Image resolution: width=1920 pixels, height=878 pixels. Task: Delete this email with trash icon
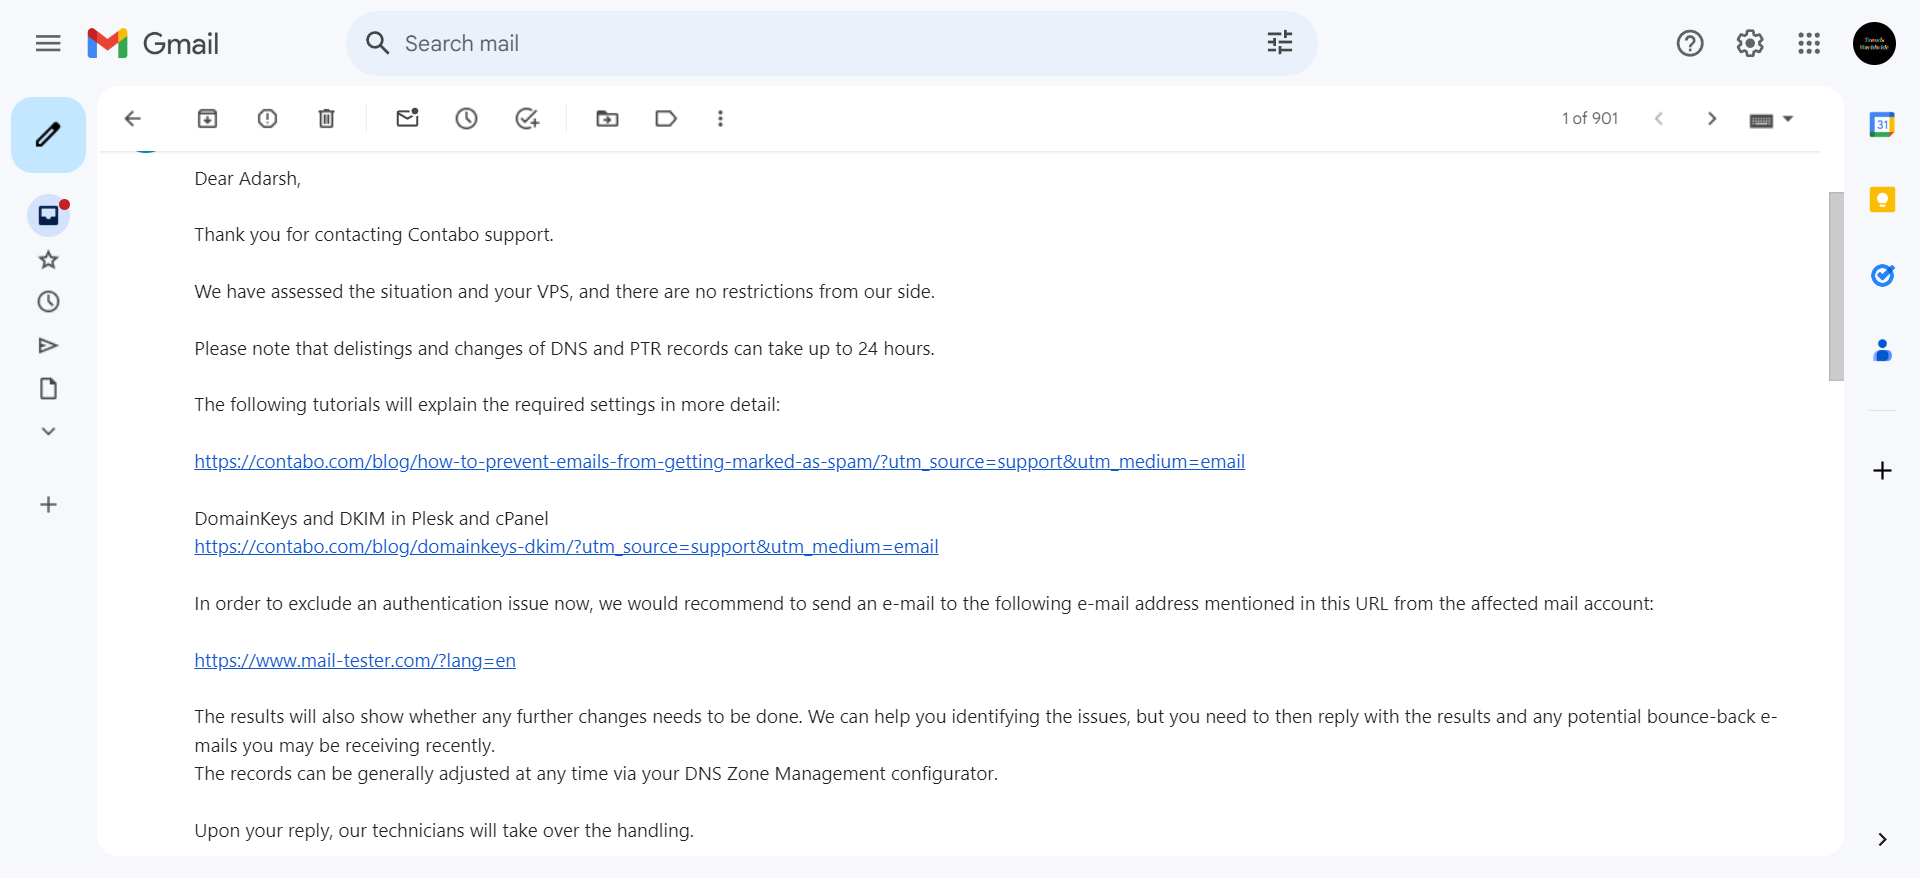tap(326, 119)
